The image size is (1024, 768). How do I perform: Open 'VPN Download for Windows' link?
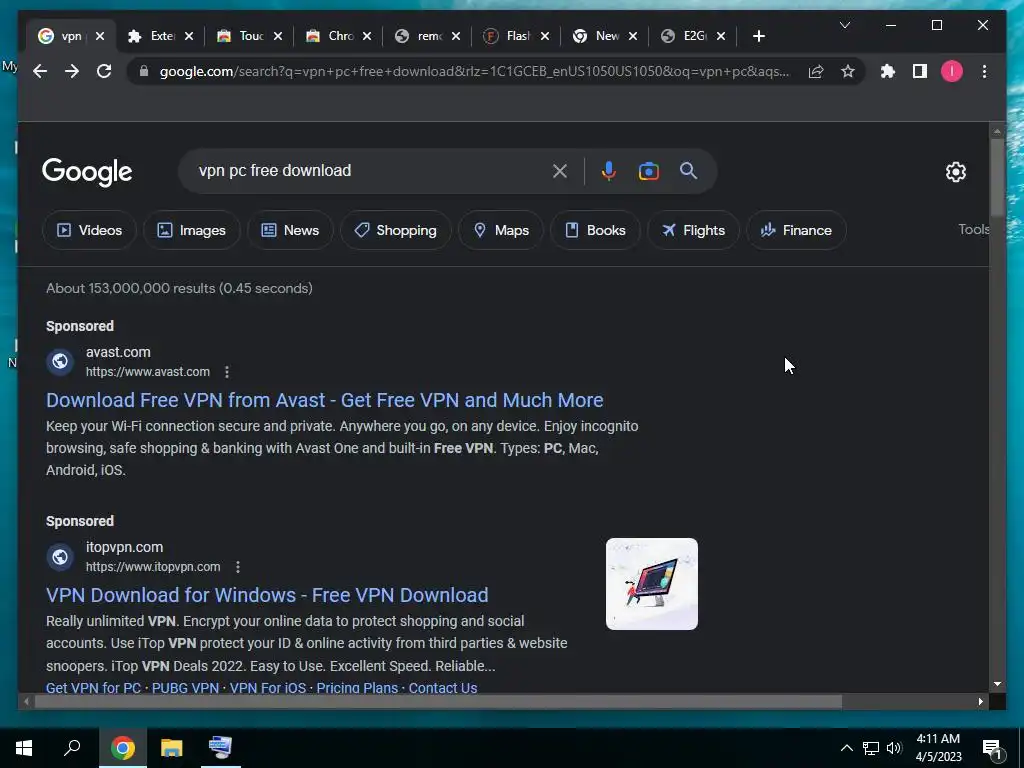click(x=267, y=595)
